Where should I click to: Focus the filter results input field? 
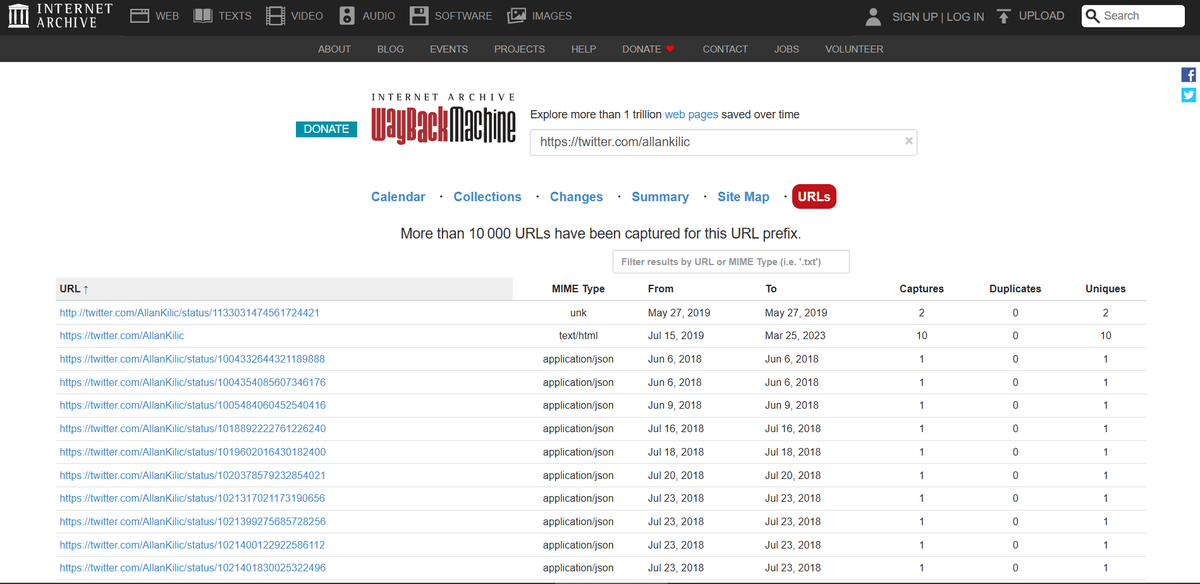(x=731, y=262)
